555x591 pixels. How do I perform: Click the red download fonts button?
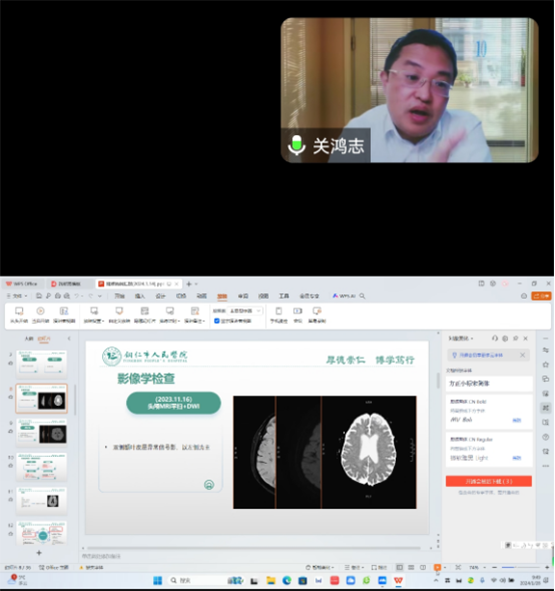tap(489, 481)
